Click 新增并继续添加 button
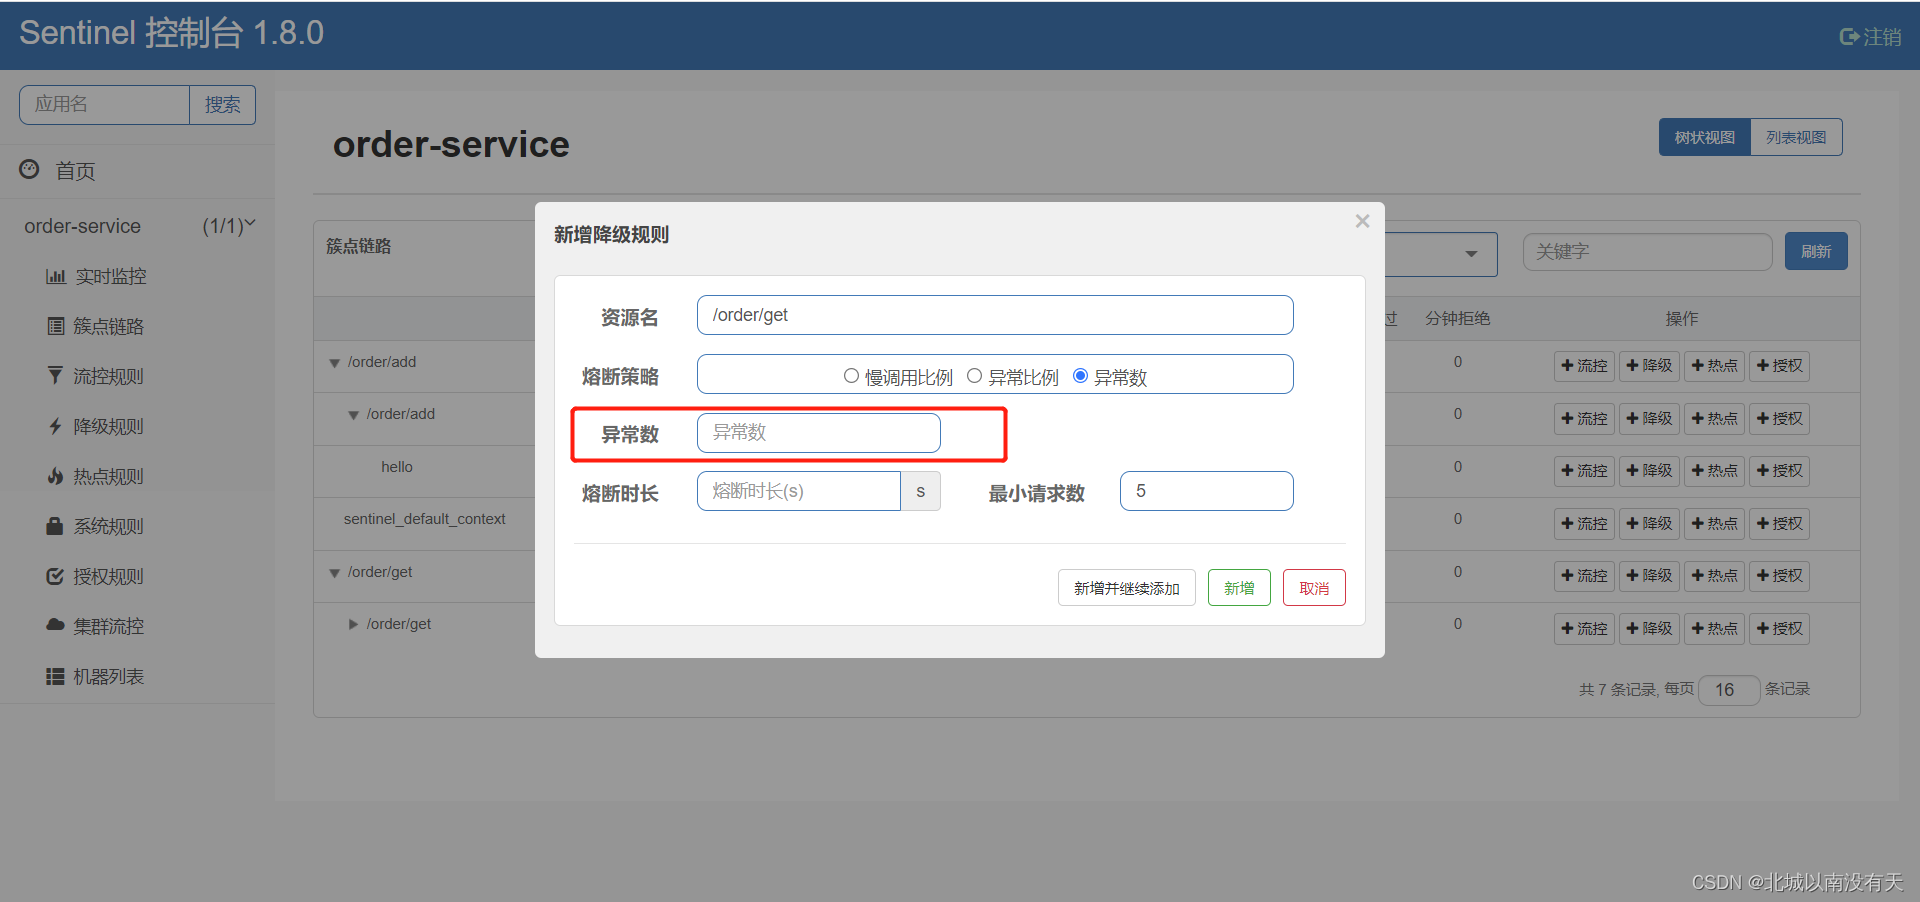The image size is (1920, 902). click(1127, 588)
